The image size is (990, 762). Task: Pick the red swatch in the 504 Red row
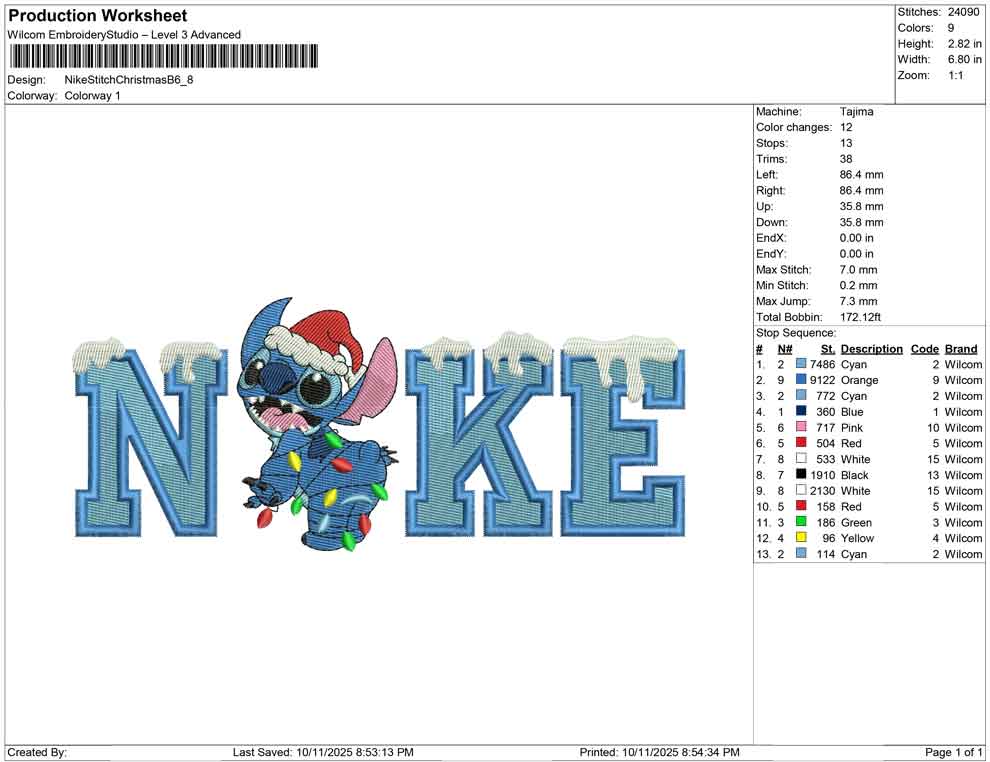[801, 443]
